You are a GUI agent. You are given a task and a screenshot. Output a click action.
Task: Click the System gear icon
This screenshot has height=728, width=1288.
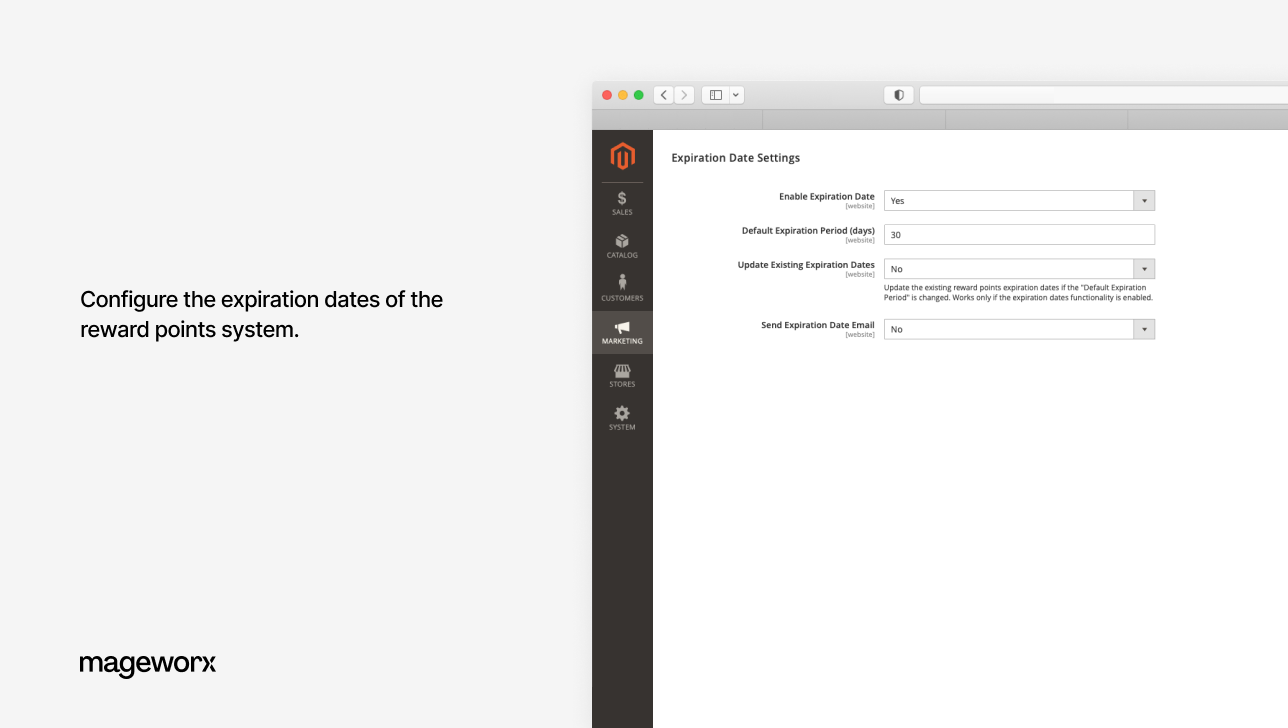point(622,418)
